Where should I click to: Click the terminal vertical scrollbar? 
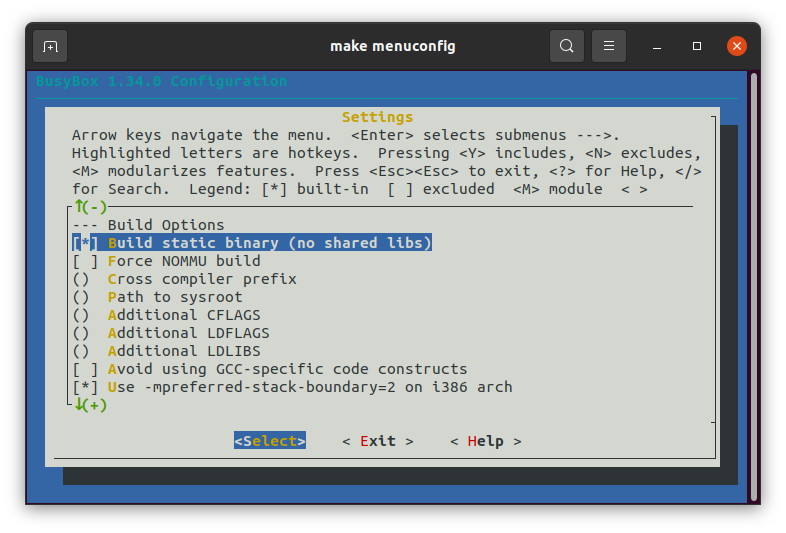(754, 287)
